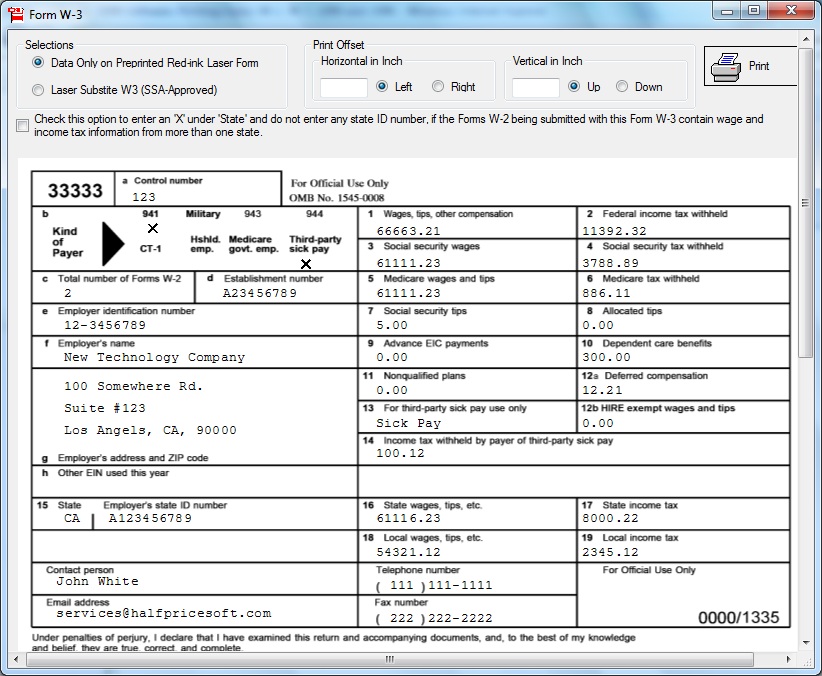Click the horizontal scrollbar at the bottom

coord(390,660)
